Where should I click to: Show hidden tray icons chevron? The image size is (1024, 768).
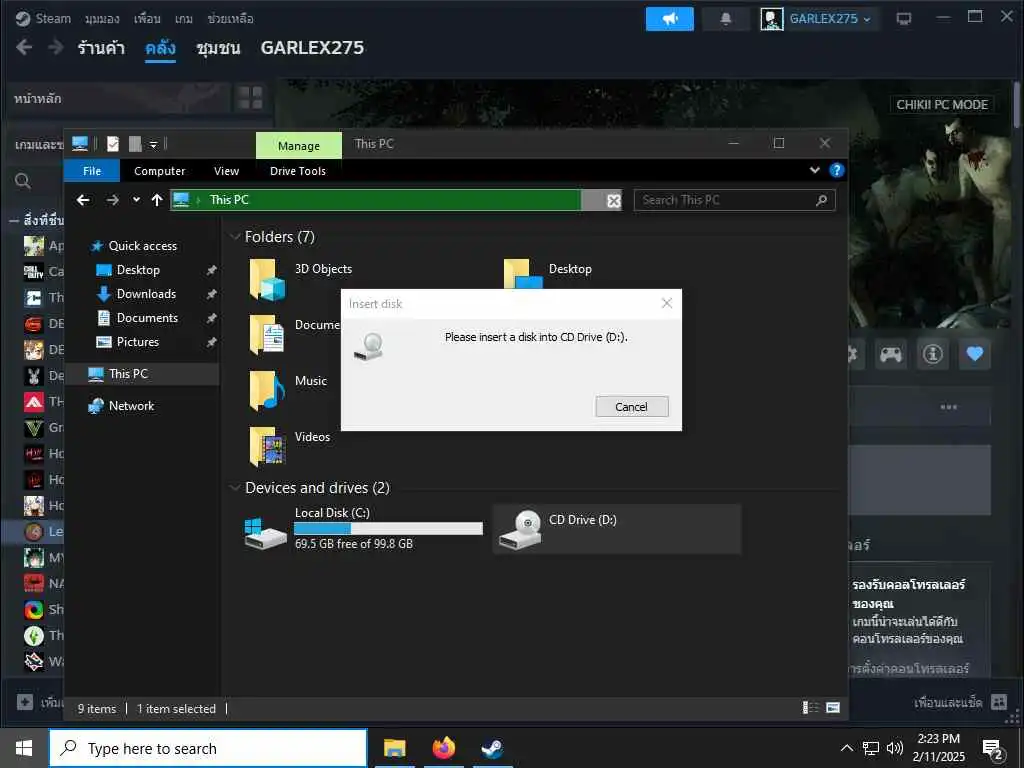[846, 748]
